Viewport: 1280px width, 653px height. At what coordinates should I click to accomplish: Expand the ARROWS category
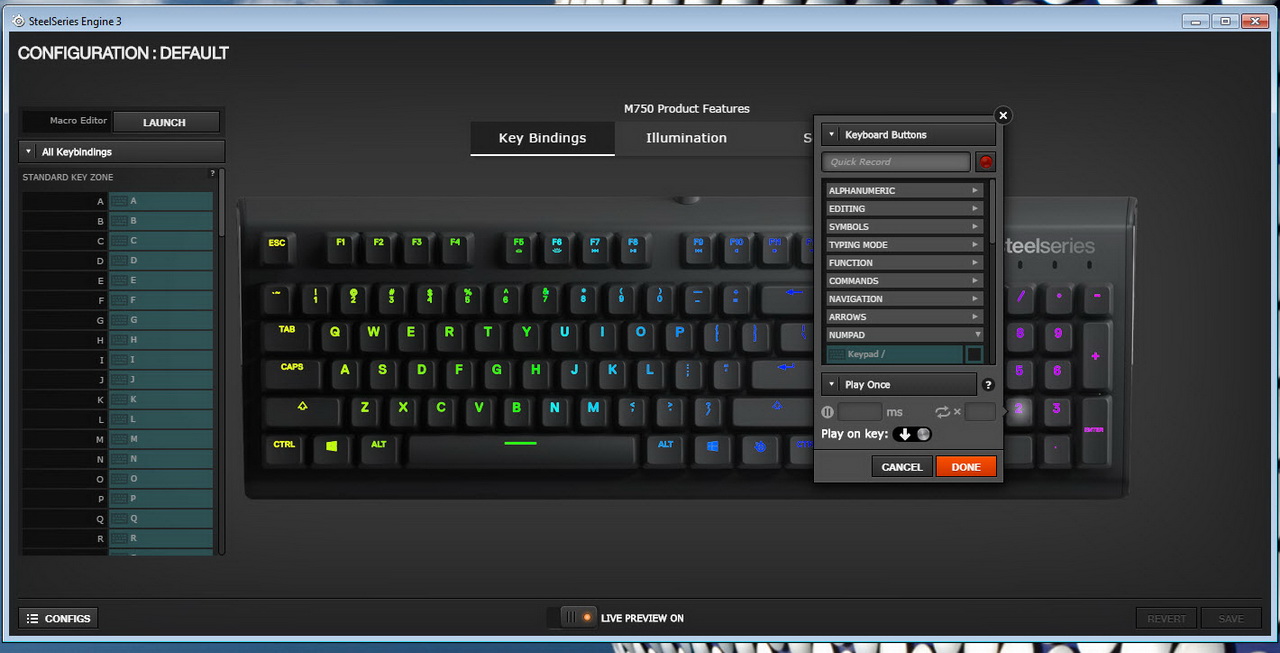[x=904, y=317]
